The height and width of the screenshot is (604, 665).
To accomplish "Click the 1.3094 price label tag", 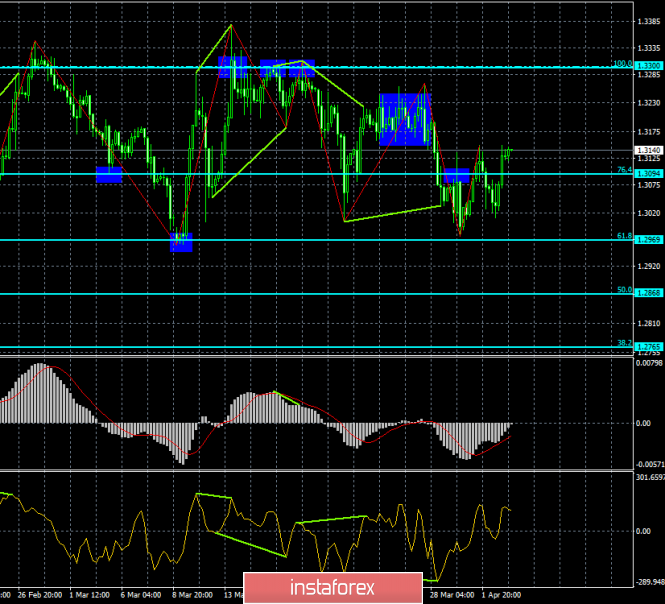I will [648, 174].
